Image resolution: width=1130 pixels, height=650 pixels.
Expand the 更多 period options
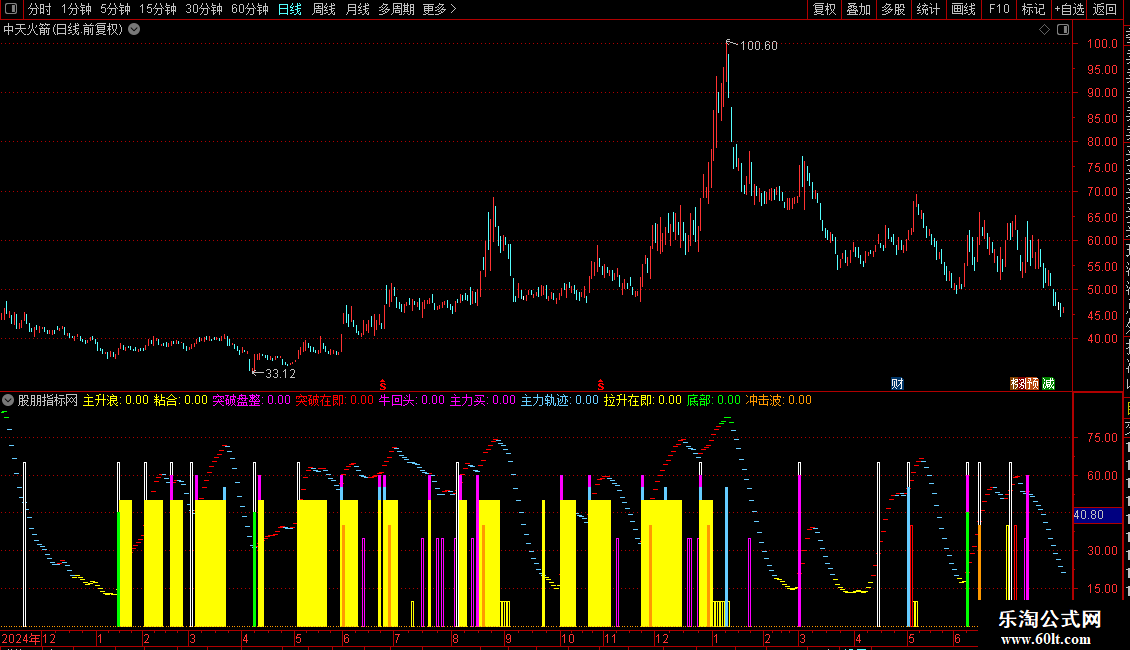[x=440, y=9]
